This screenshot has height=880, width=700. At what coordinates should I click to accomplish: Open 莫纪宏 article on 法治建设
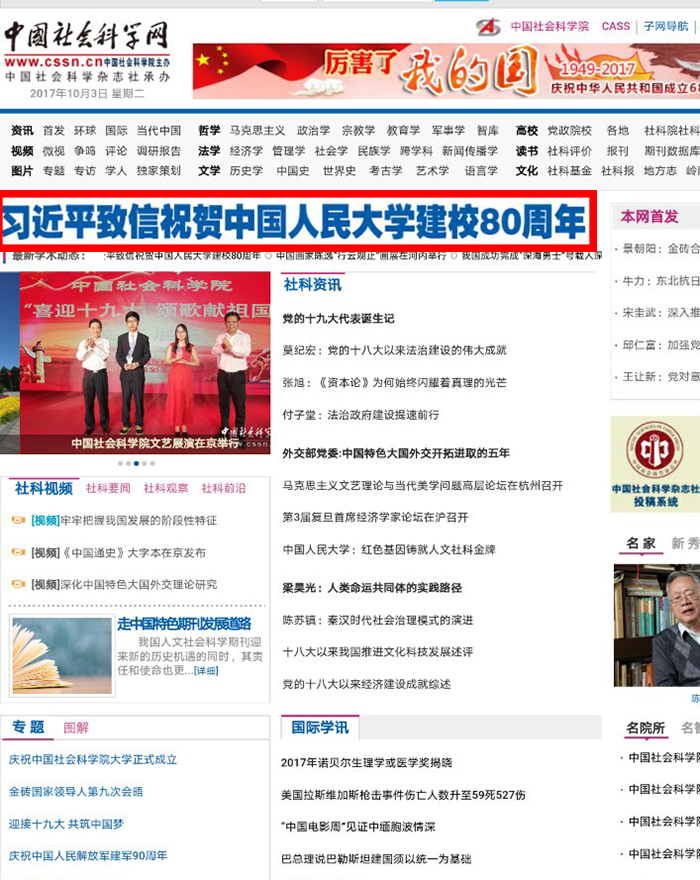tap(395, 350)
